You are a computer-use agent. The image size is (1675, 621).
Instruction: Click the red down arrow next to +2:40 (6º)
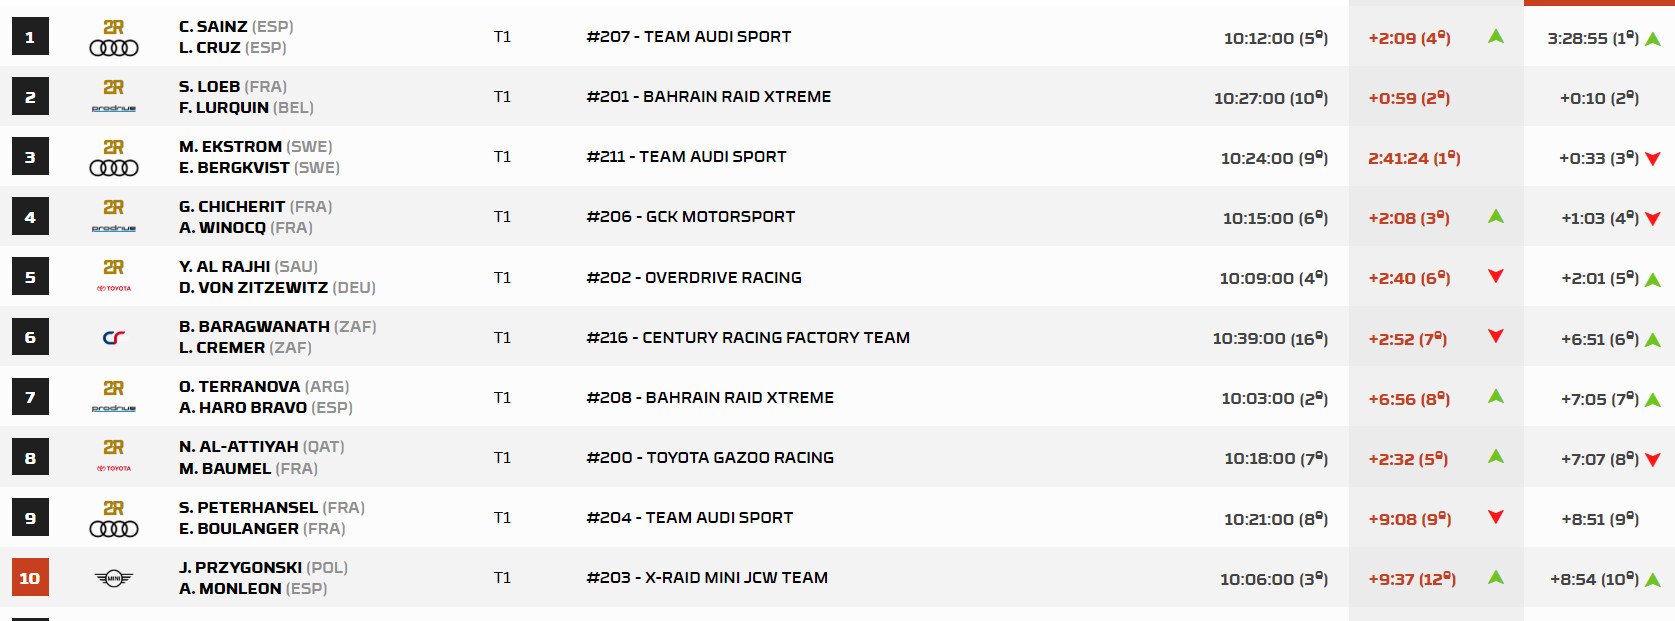1496,277
